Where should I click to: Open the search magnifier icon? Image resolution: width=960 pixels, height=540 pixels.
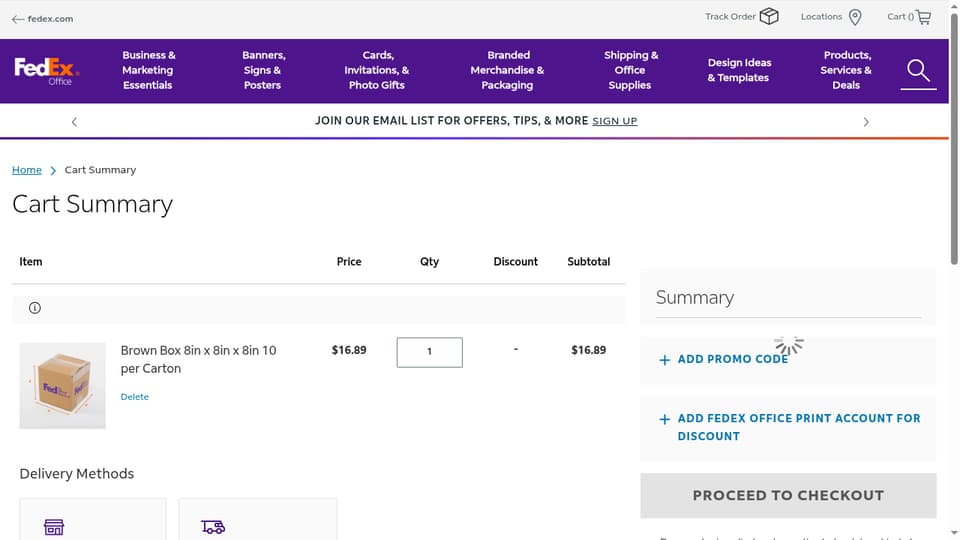918,70
